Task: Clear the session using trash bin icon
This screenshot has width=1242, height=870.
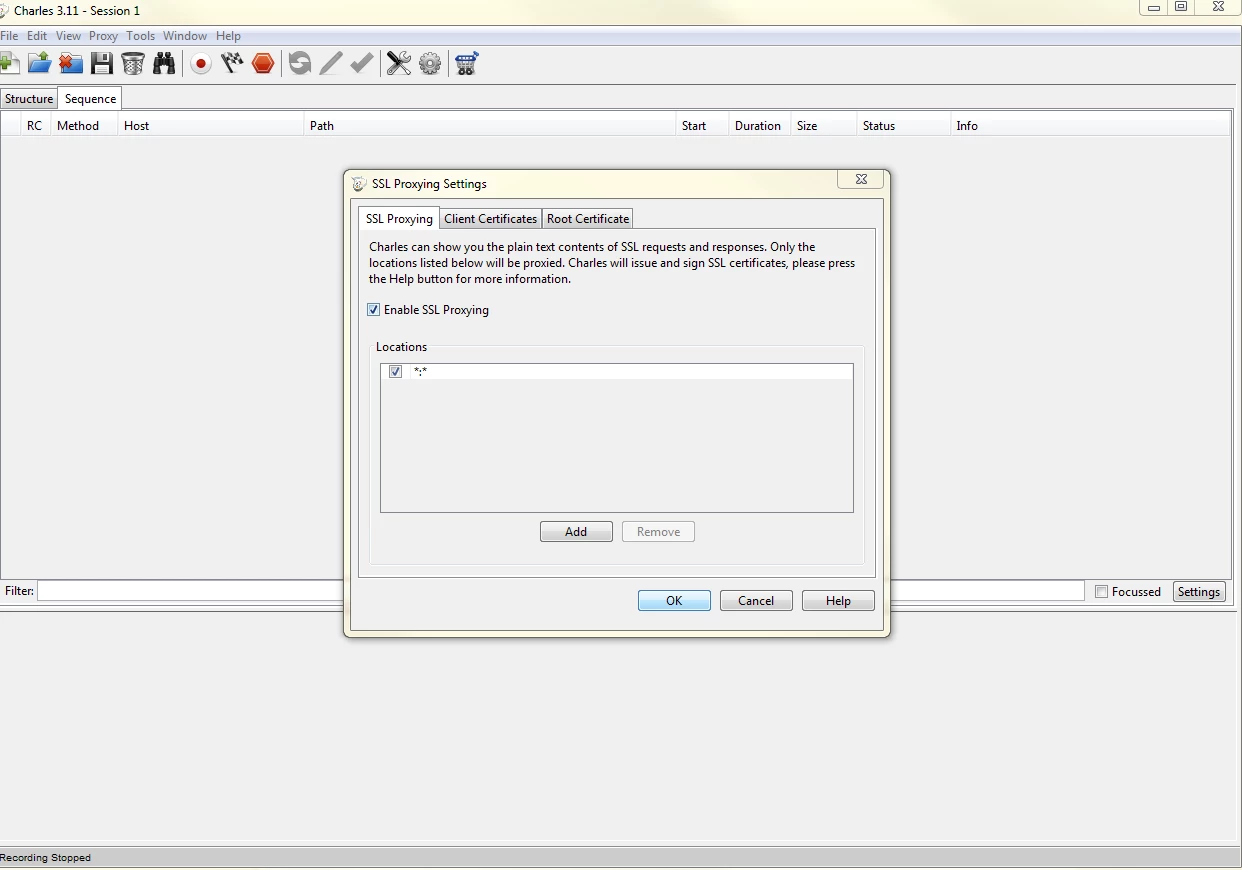Action: coord(133,64)
